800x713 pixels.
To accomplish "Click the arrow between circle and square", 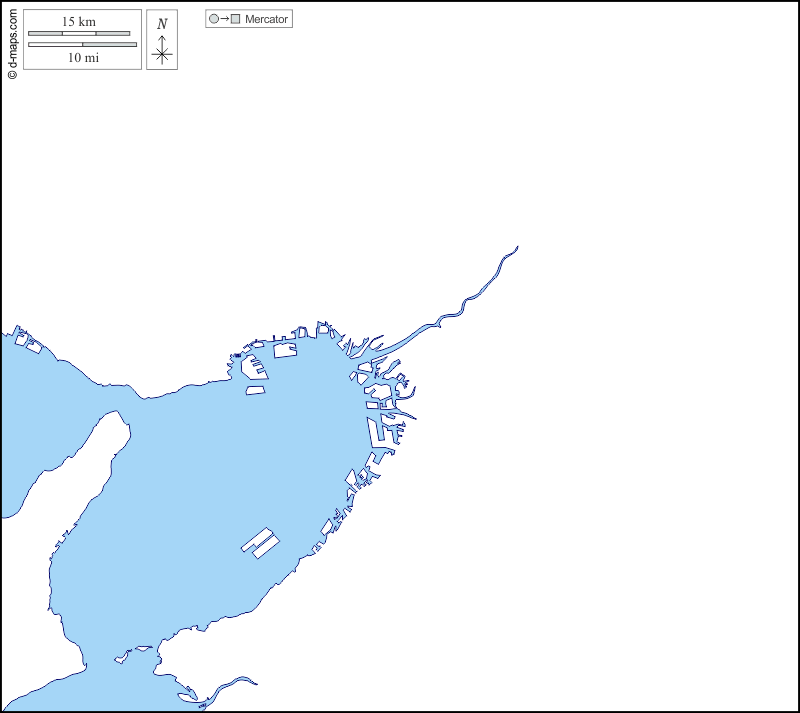I will coord(224,19).
